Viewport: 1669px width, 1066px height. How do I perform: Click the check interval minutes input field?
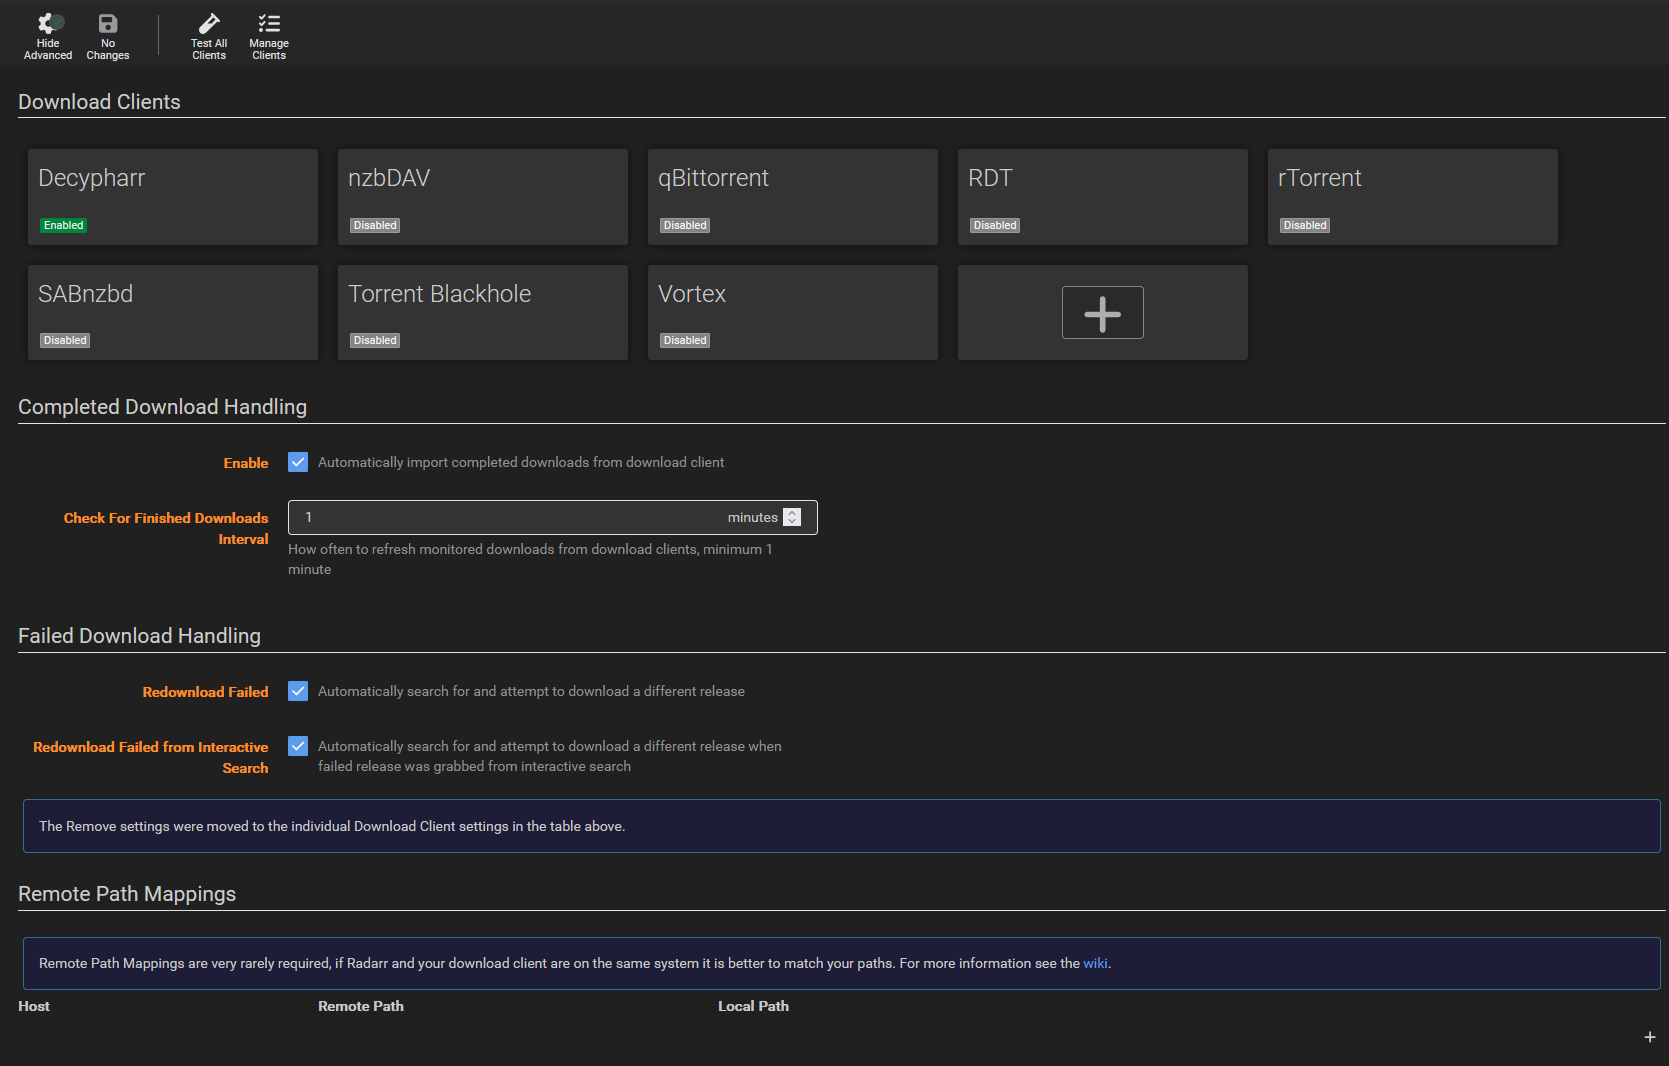[x=552, y=517]
